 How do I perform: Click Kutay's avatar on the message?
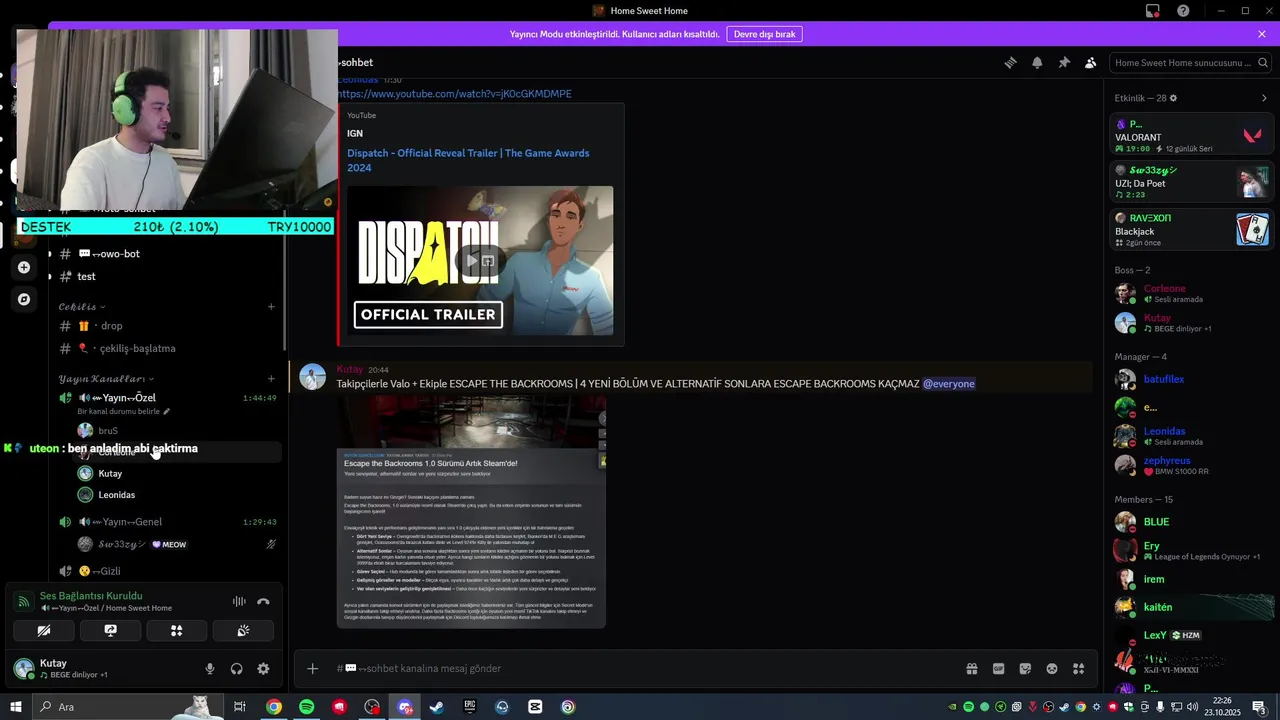(x=312, y=377)
